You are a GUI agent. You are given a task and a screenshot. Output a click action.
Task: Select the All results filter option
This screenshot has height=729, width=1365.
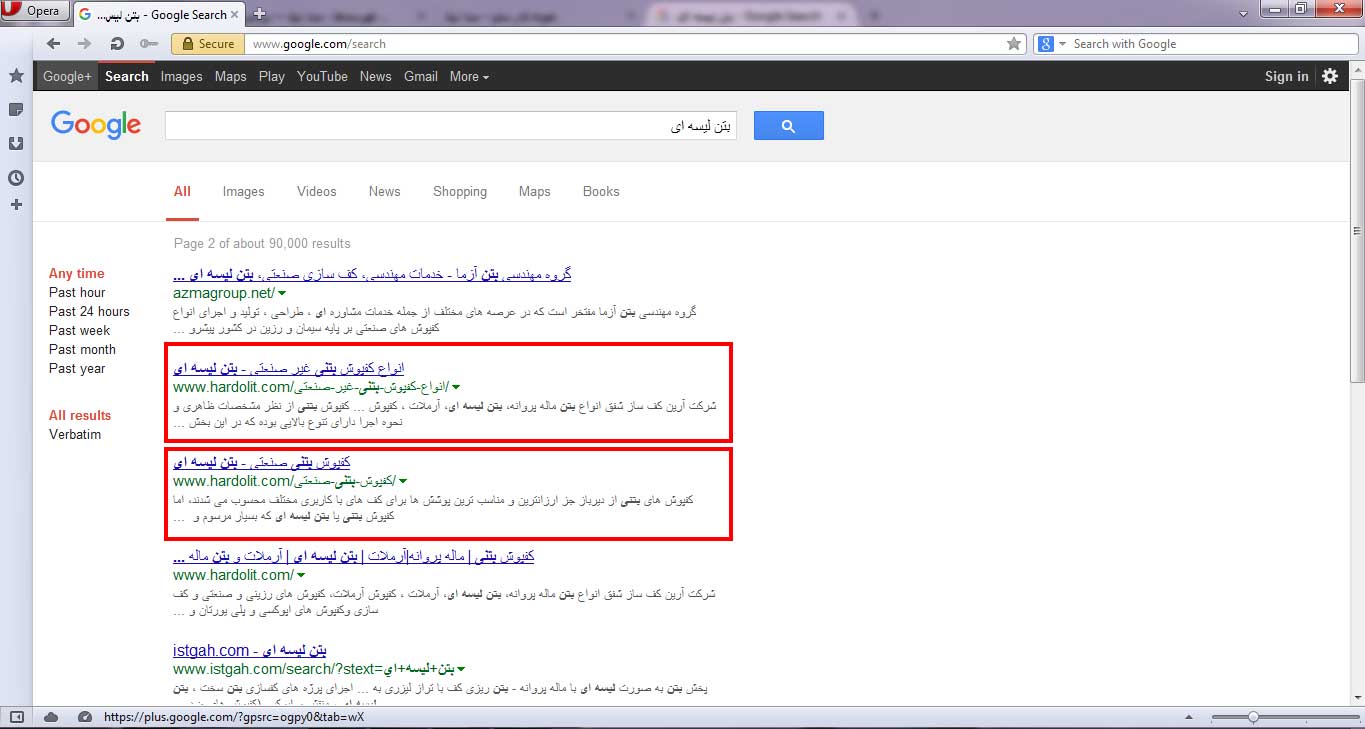click(x=80, y=415)
